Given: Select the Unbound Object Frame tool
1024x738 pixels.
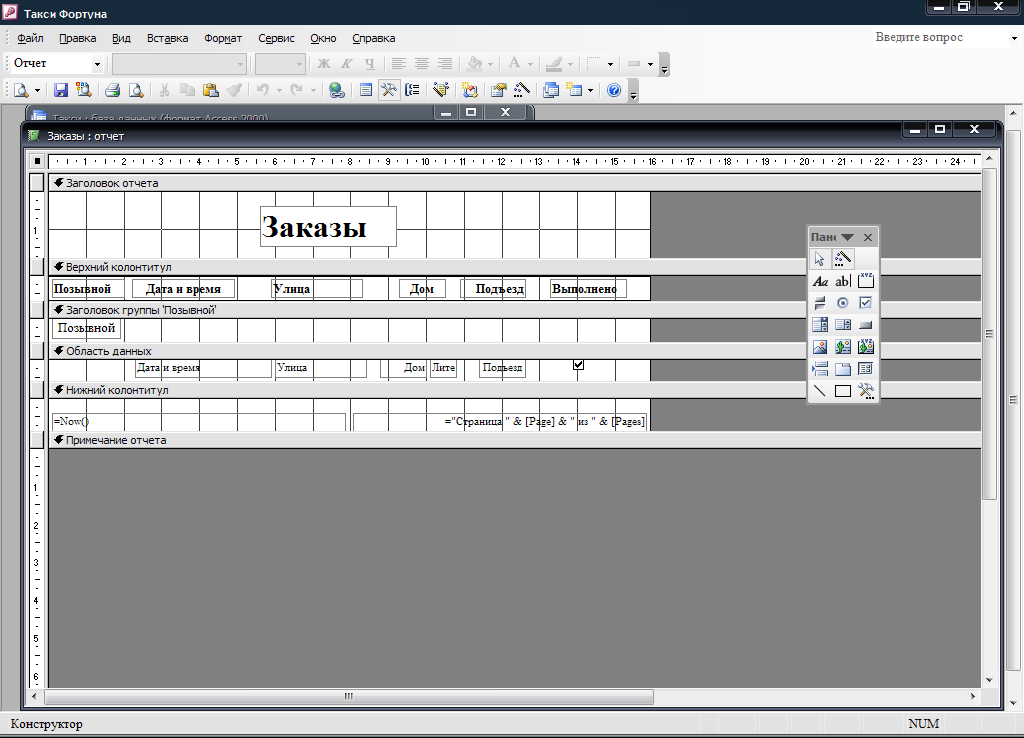Looking at the screenshot, I should pos(843,347).
